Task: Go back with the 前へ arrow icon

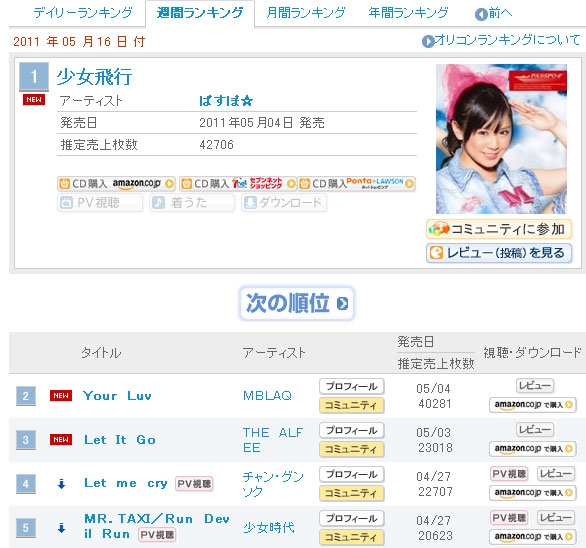Action: (x=481, y=15)
